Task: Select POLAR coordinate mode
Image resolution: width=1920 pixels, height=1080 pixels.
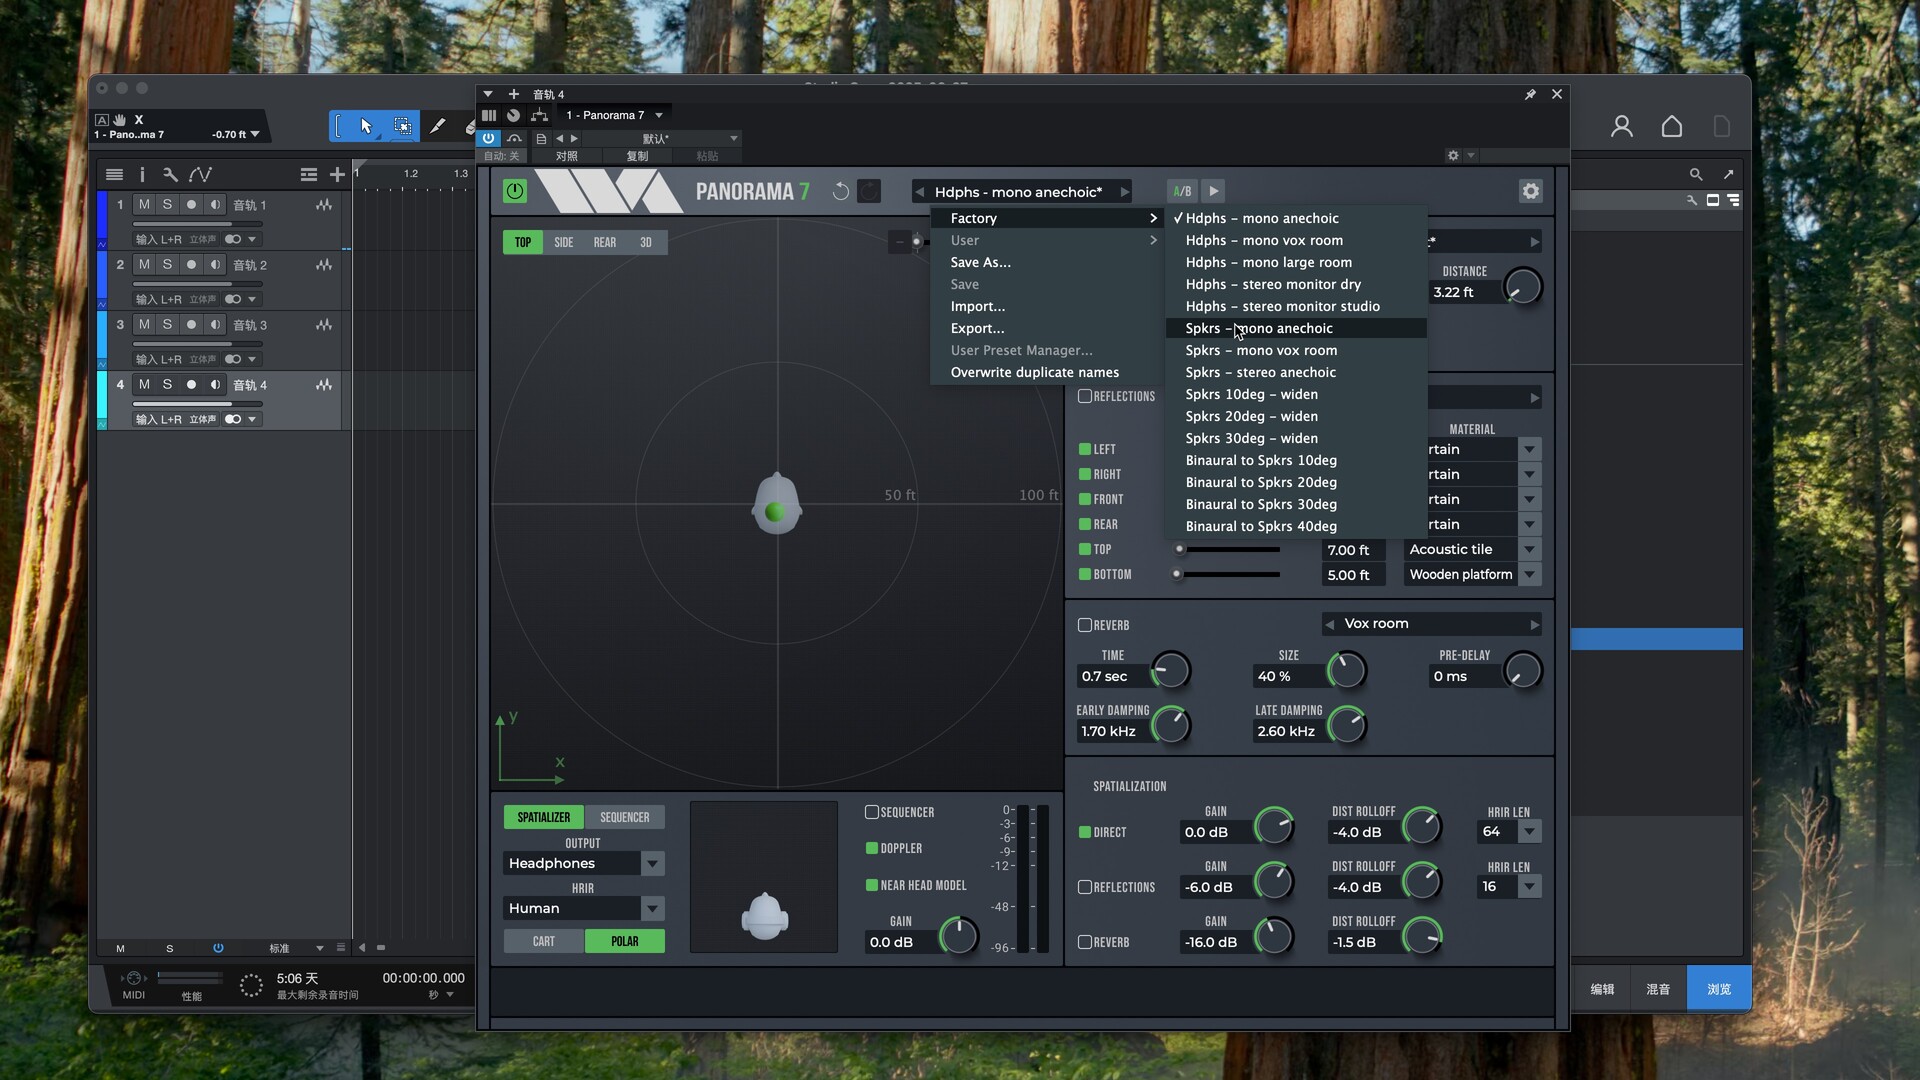Action: click(x=625, y=941)
